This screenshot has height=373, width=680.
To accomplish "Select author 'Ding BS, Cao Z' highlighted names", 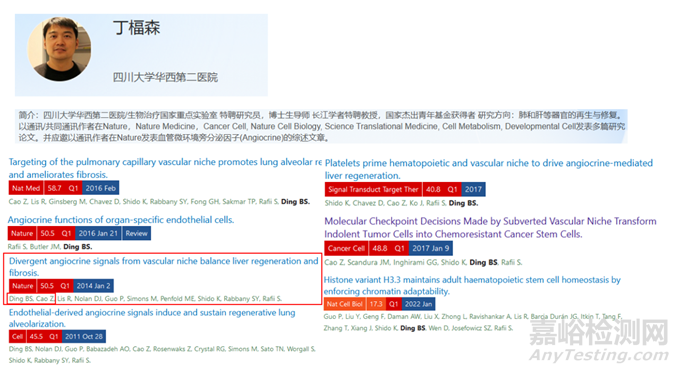I will (31, 299).
